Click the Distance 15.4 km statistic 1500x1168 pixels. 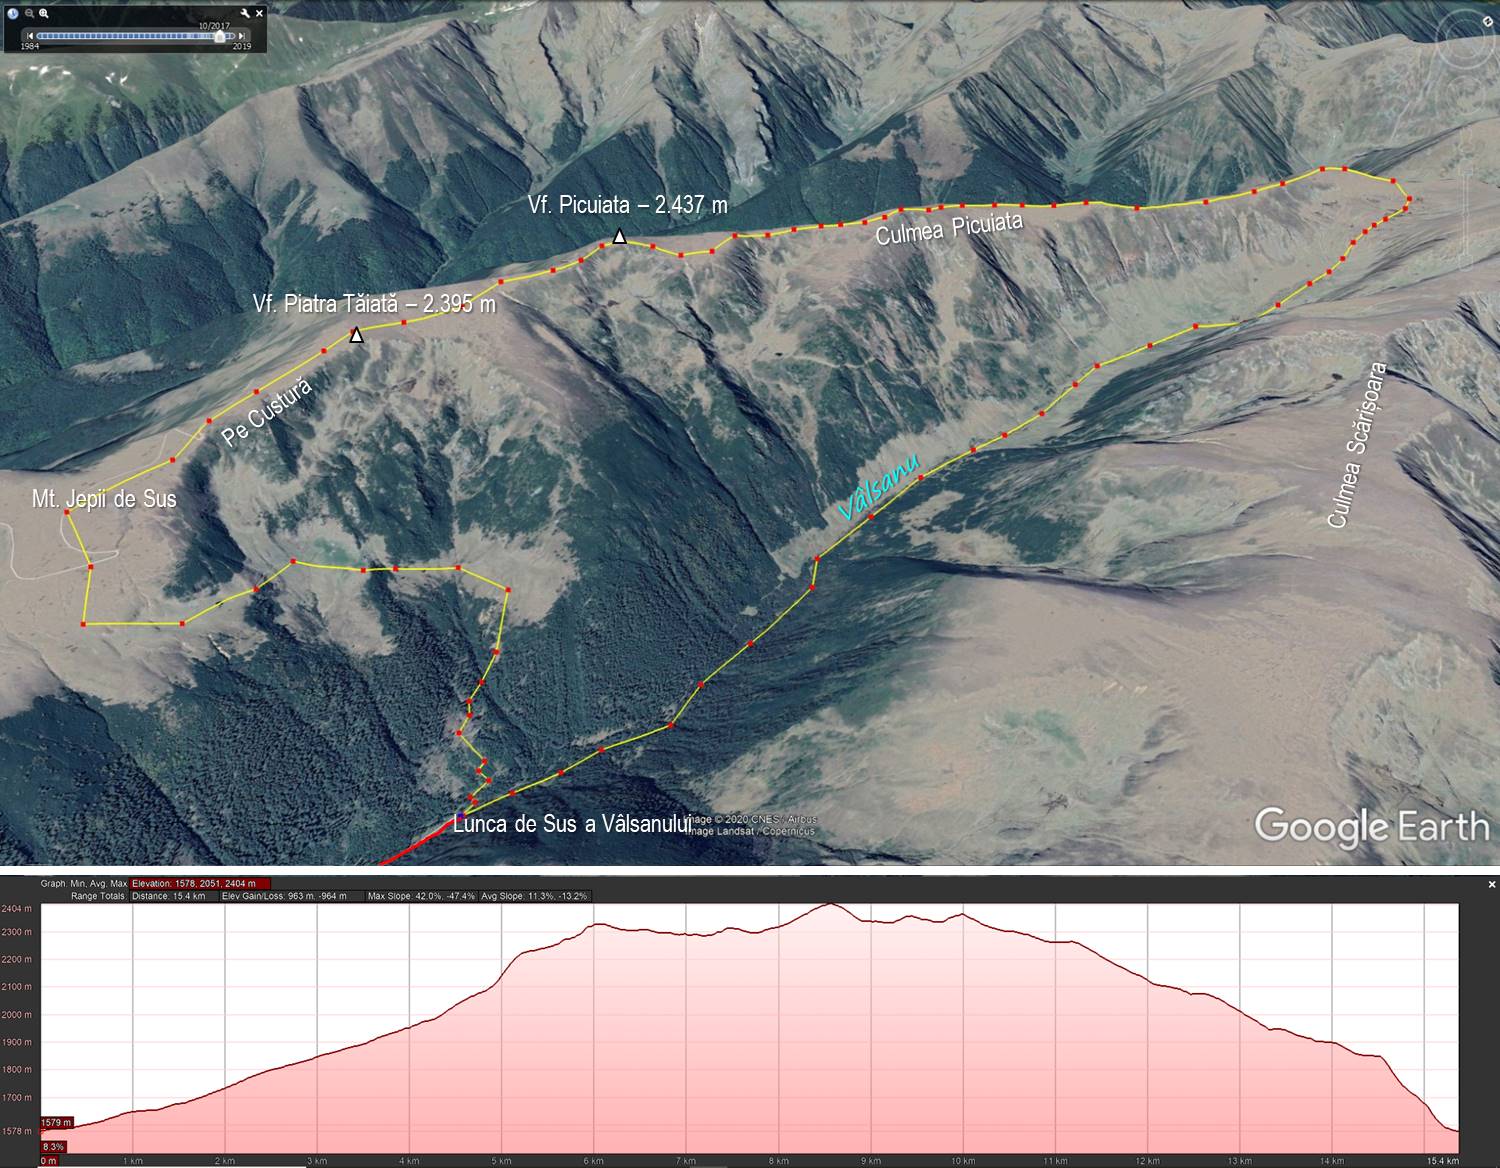click(168, 896)
